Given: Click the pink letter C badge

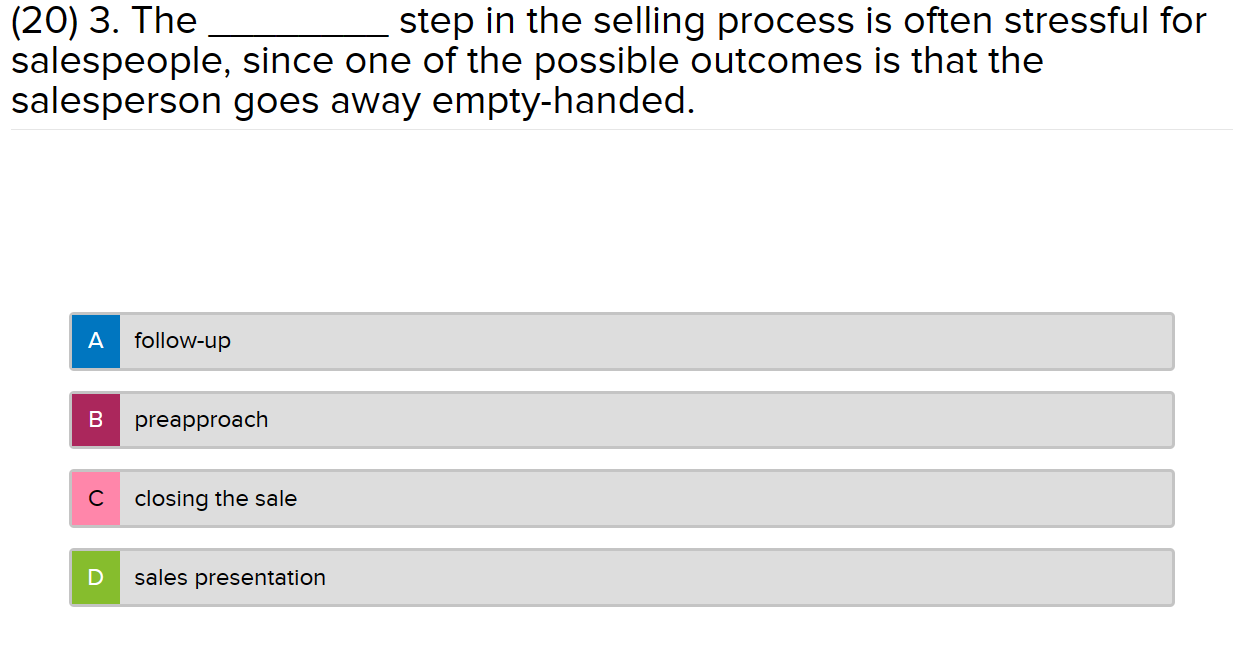Looking at the screenshot, I should 95,498.
